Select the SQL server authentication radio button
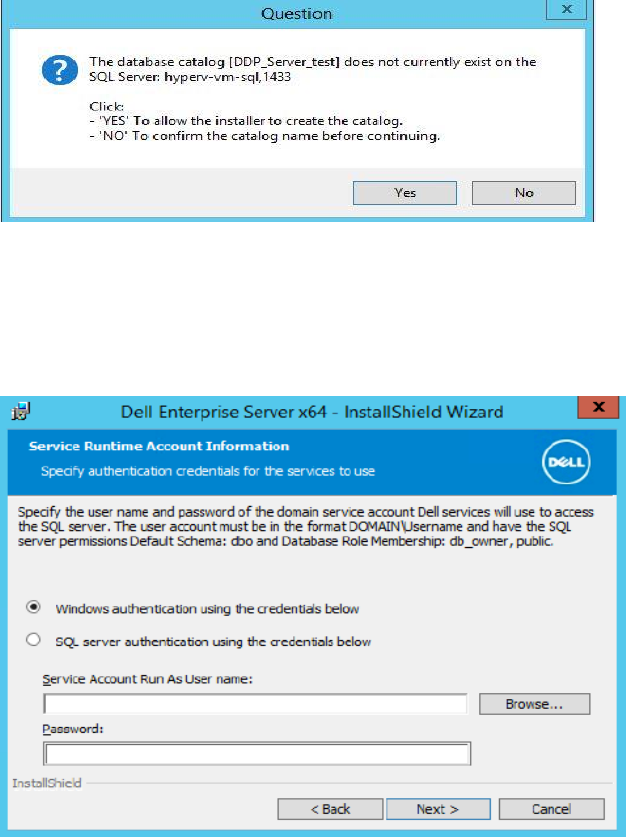The image size is (626, 837). point(34,639)
